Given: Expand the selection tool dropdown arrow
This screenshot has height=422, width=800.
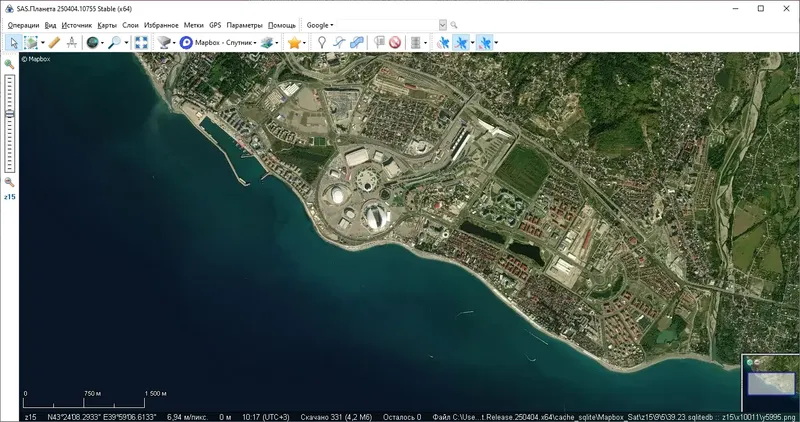Looking at the screenshot, I should point(42,43).
